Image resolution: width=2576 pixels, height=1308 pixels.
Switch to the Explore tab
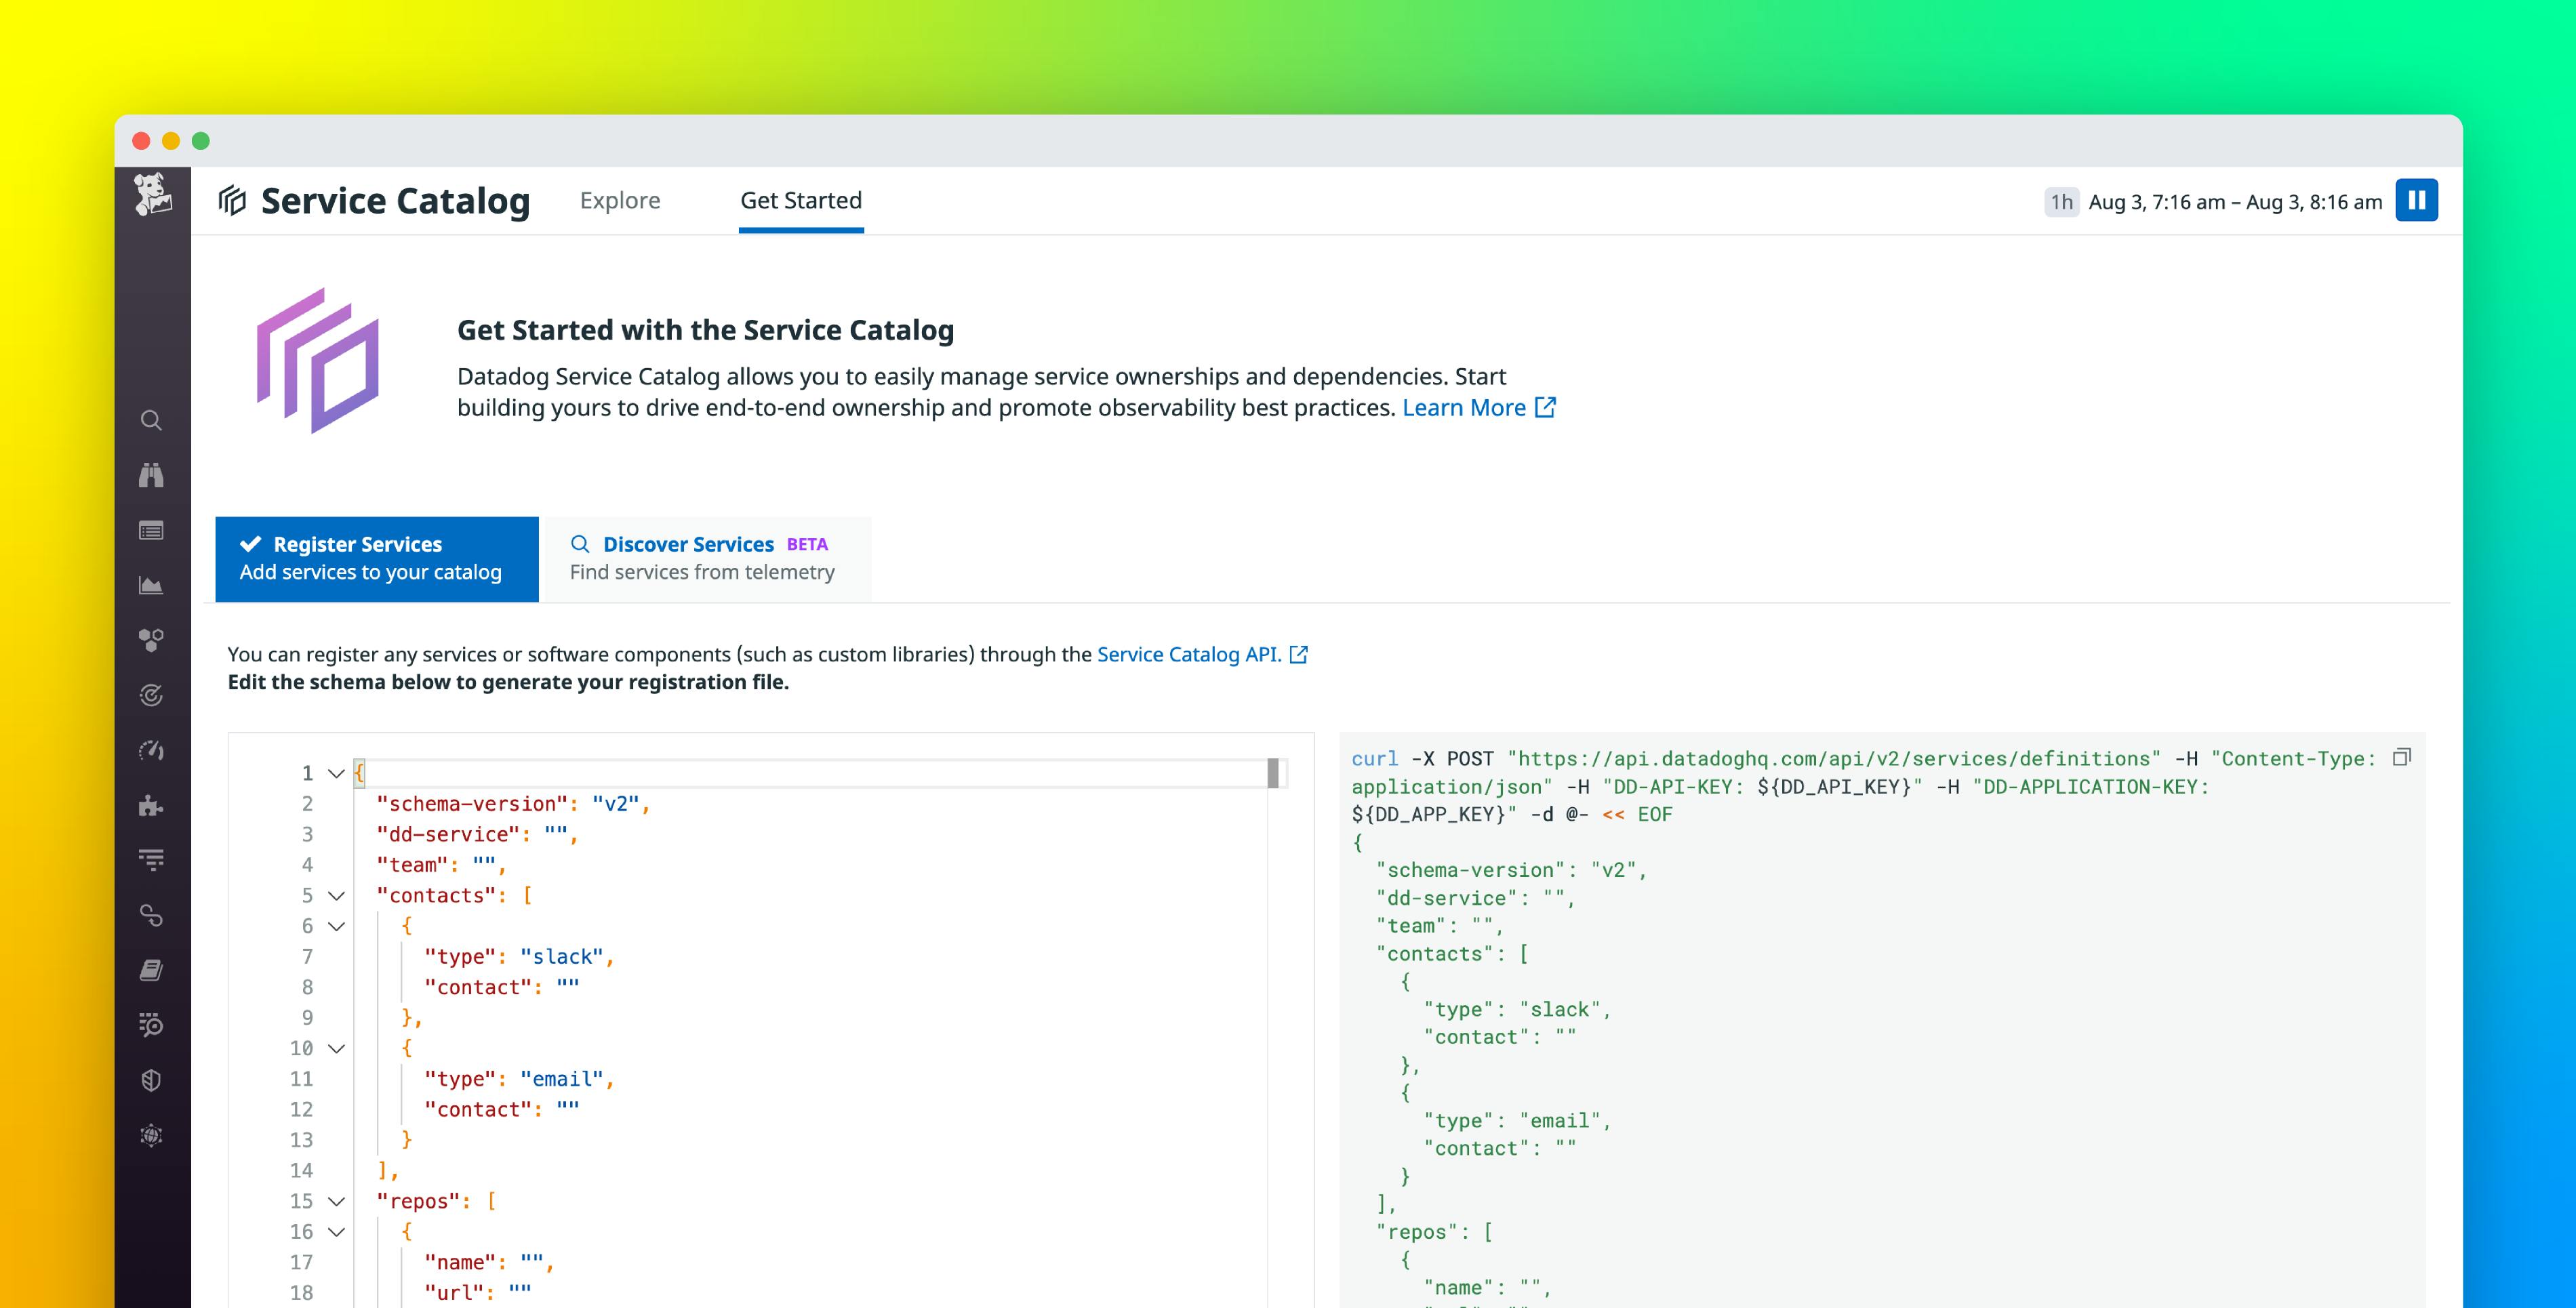coord(620,200)
